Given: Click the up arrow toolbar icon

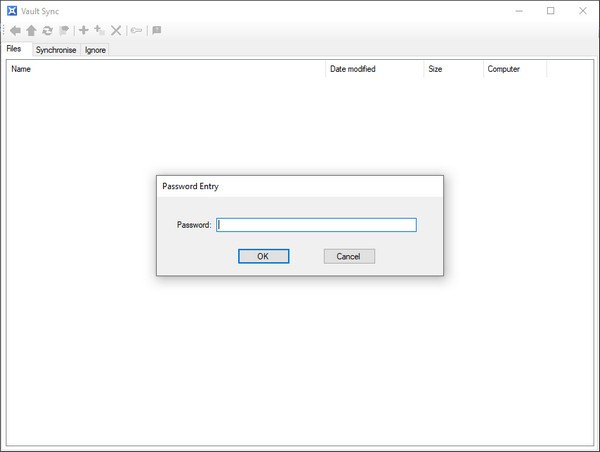Looking at the screenshot, I should 31,31.
